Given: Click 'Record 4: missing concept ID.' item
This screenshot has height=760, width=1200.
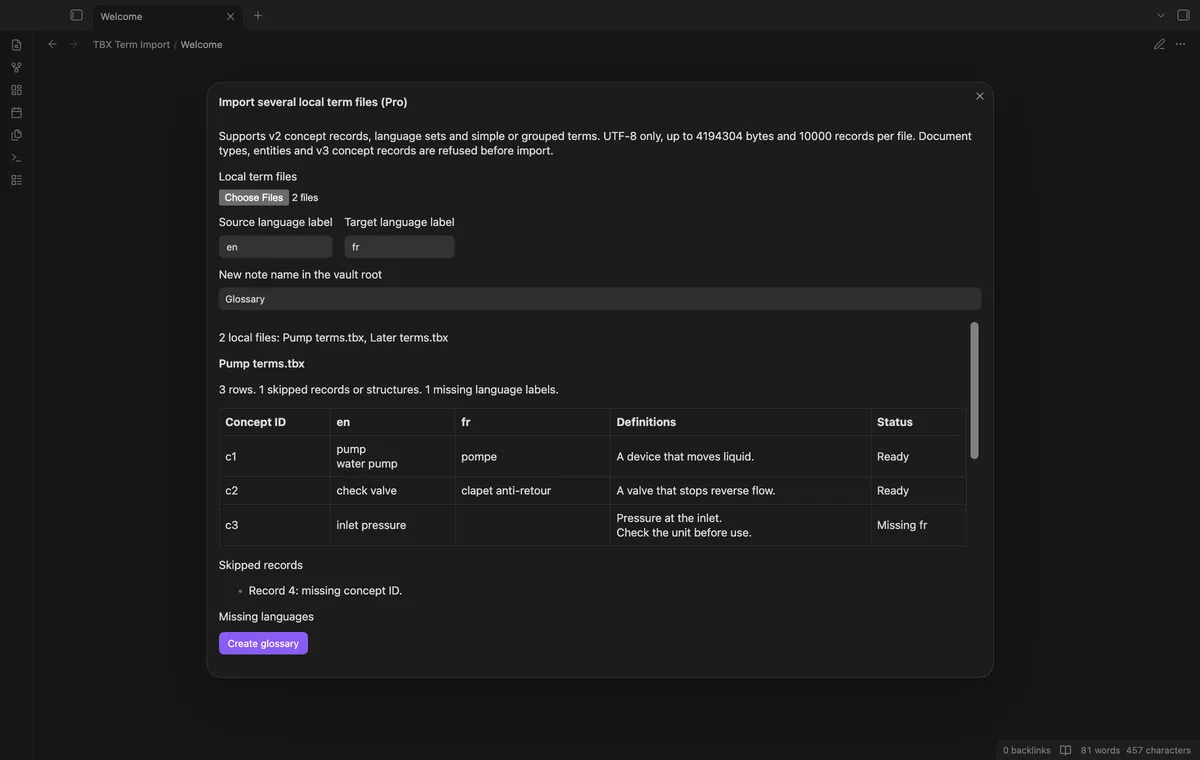Looking at the screenshot, I should [325, 591].
